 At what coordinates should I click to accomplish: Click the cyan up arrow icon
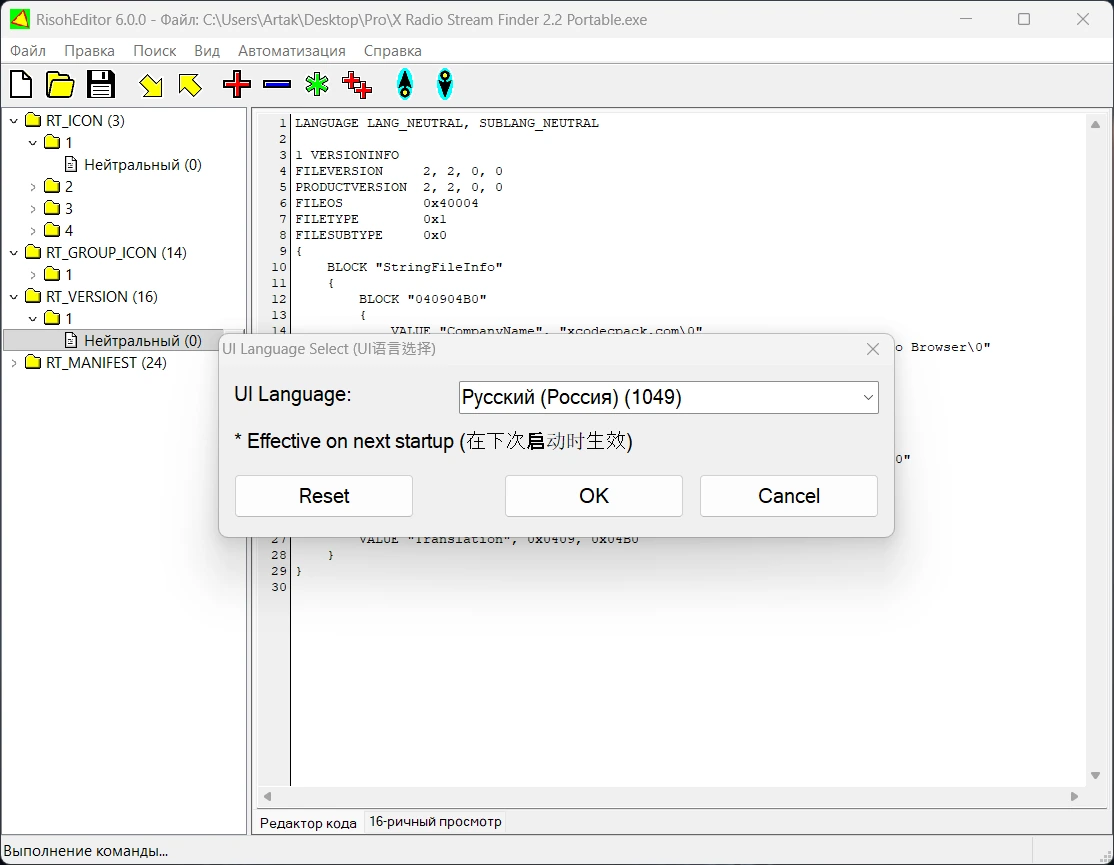[405, 84]
